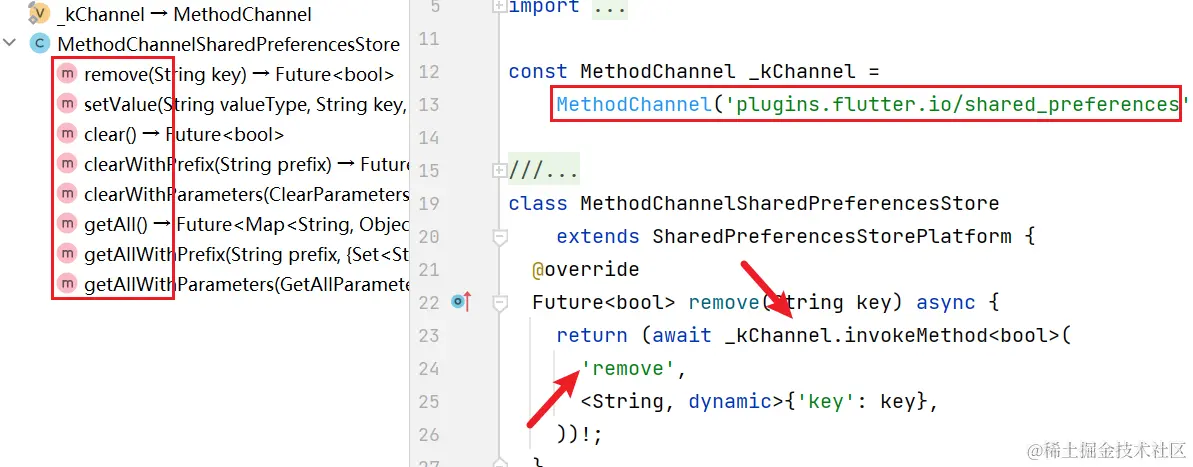Viewport: 1193px width, 467px height.
Task: Collapse the remove method at line 22
Action: 500,304
